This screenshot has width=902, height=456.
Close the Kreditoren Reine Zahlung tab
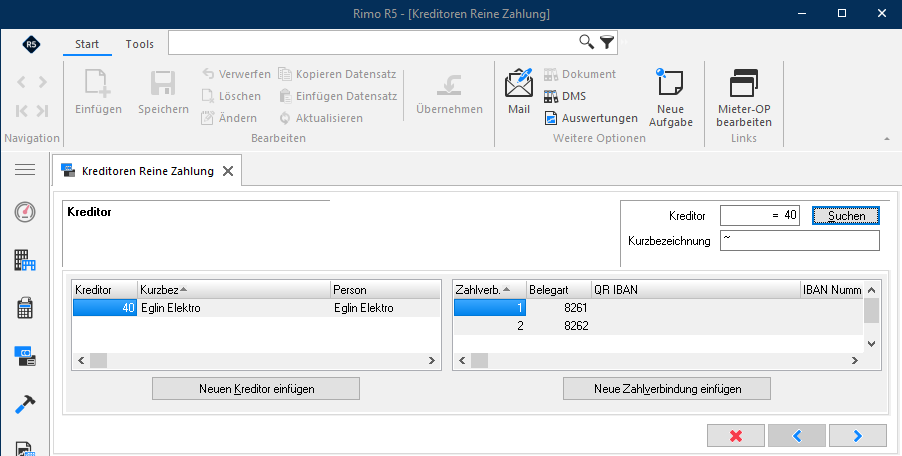(228, 171)
